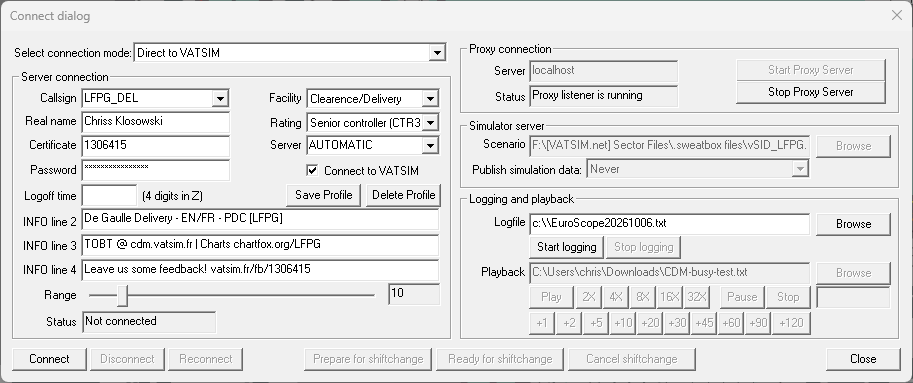This screenshot has height=383, width=913.
Task: Click the Password field
Action: (155, 170)
